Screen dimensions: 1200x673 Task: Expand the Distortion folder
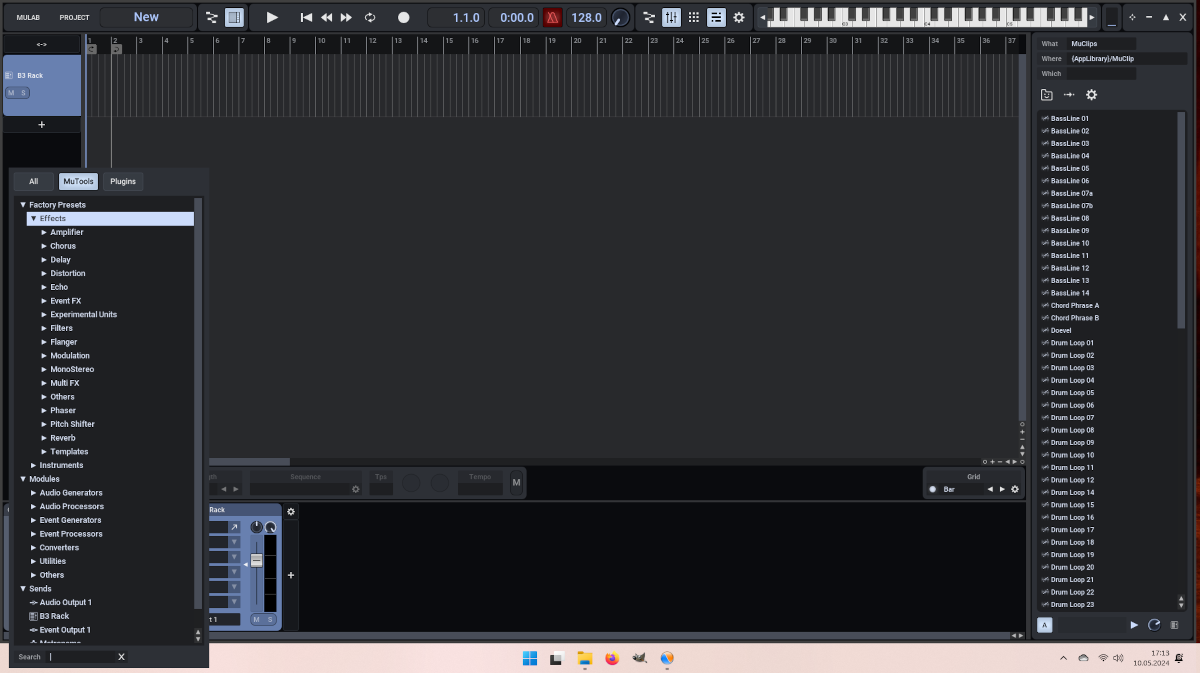(44, 273)
